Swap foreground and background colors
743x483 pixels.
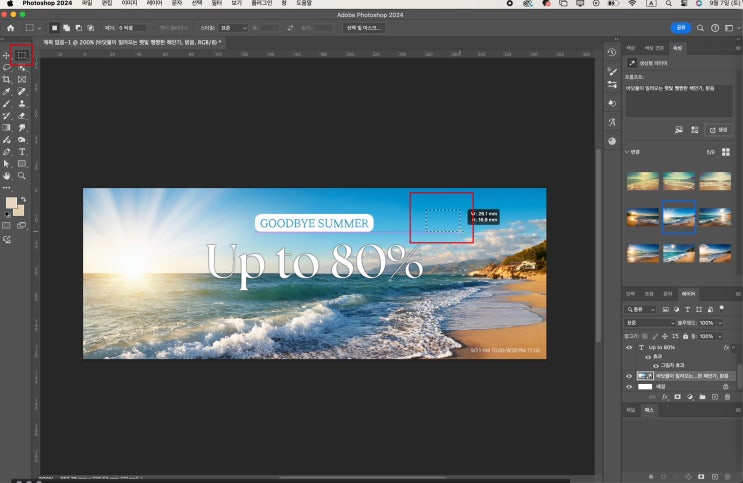point(23,199)
